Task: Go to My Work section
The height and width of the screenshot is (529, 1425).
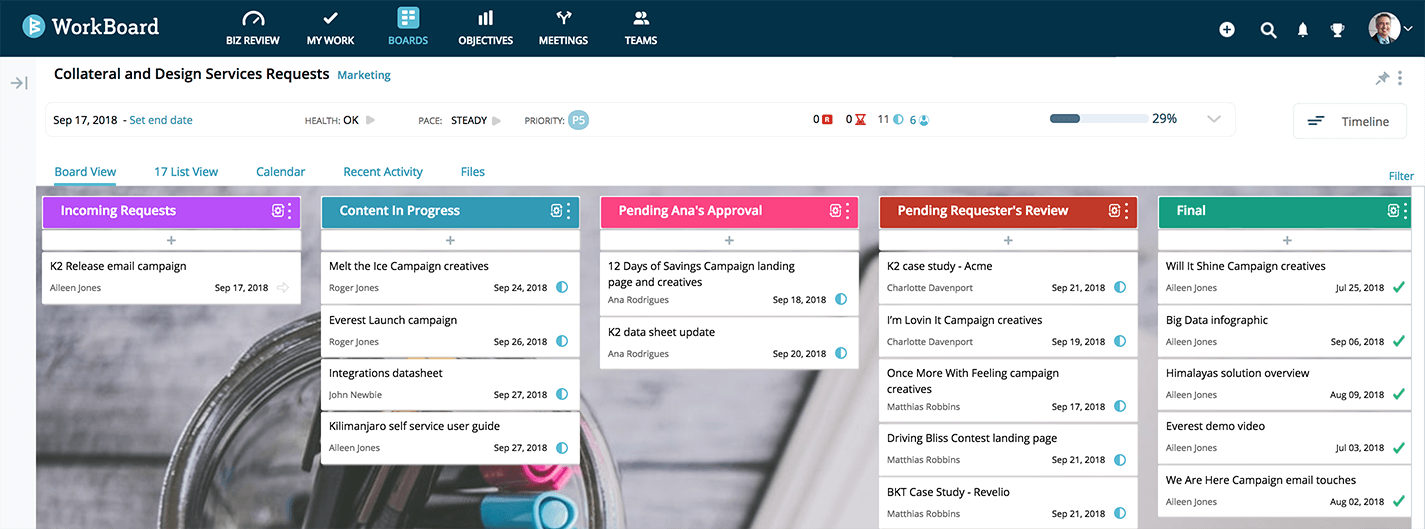Action: point(330,28)
